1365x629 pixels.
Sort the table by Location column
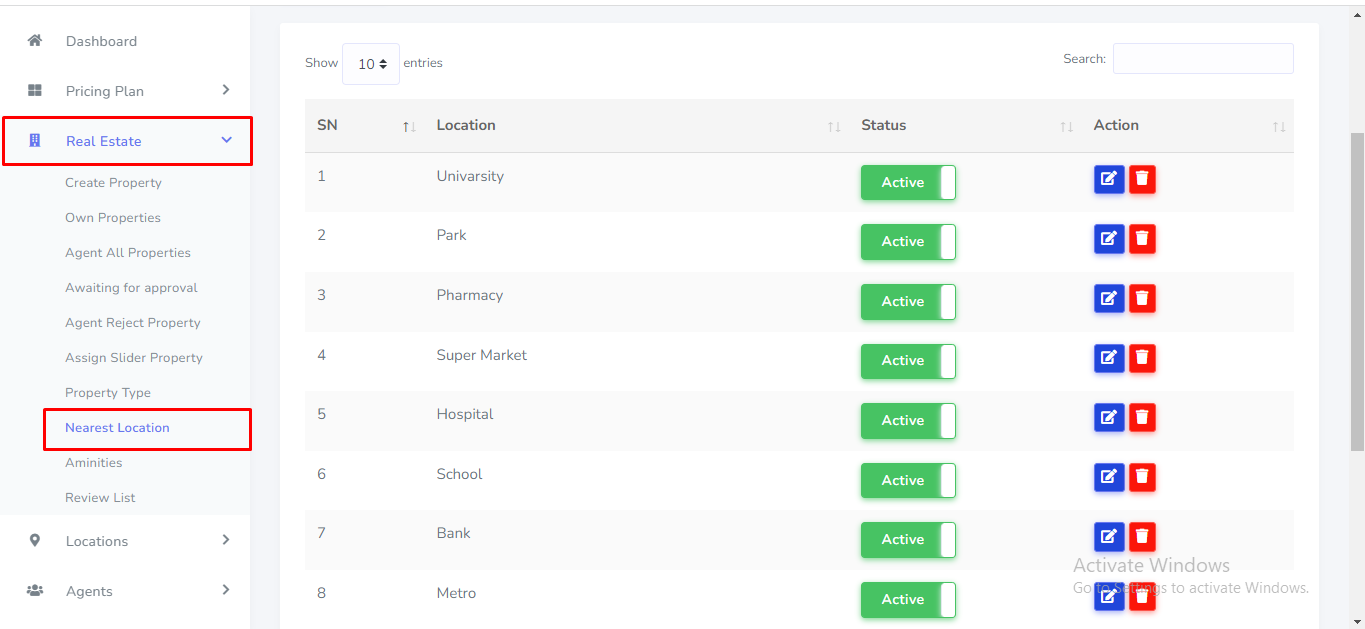[466, 125]
